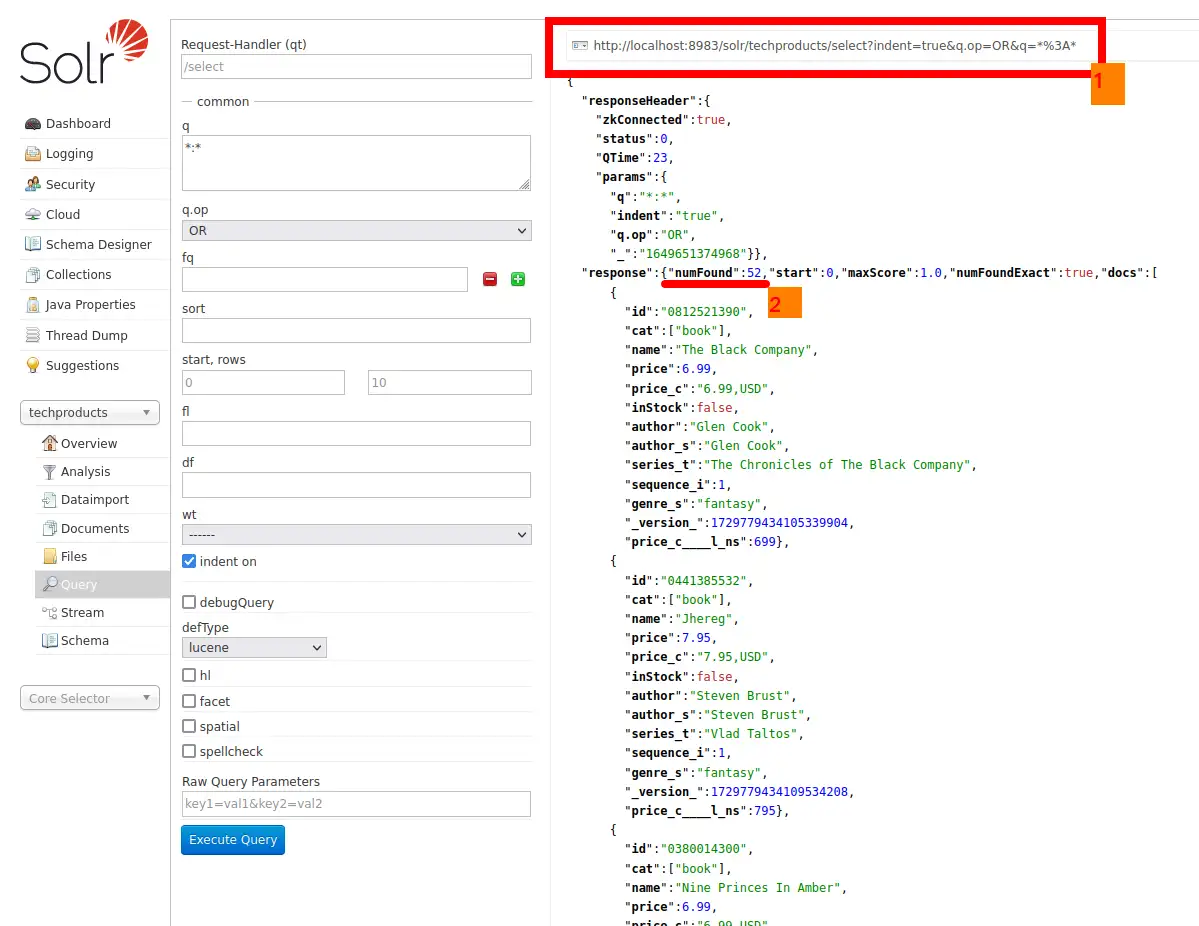Open the q.op dropdown showing OR

click(x=356, y=230)
